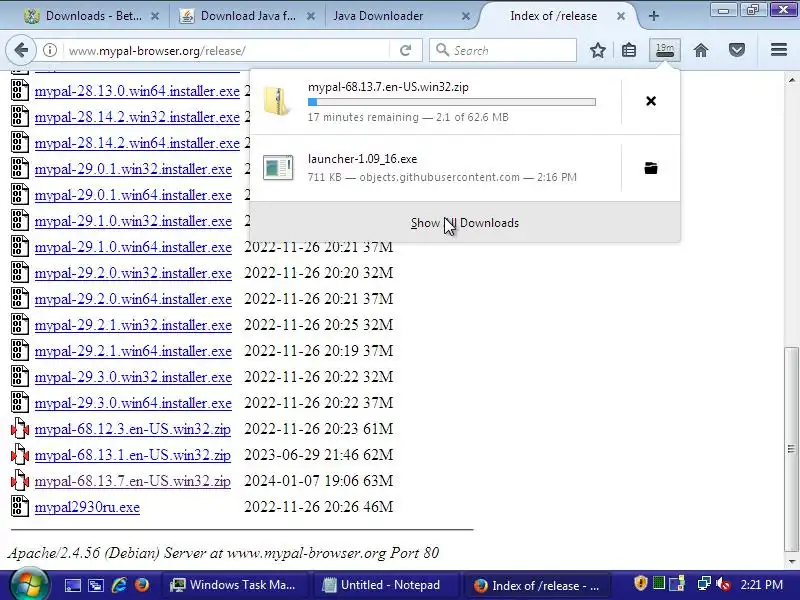Click file icon beside mypal2930ru.exe
The height and width of the screenshot is (600, 800).
pyautogui.click(x=20, y=507)
